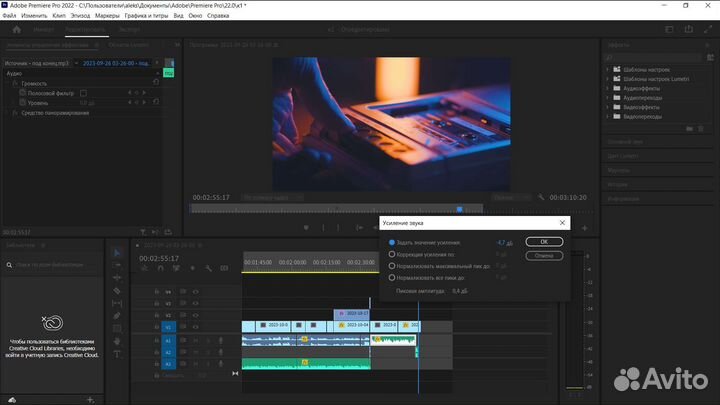Select 'Нормализовать все пики до' option
The width and height of the screenshot is (720, 405).
[392, 277]
